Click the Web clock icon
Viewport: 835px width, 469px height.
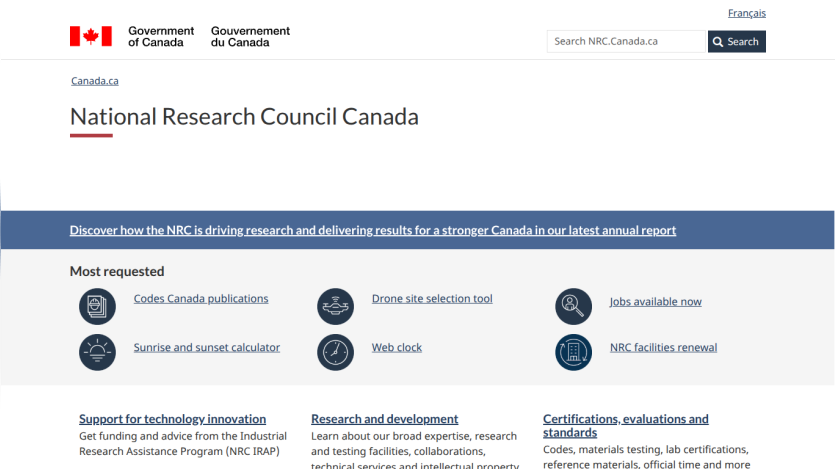(335, 352)
